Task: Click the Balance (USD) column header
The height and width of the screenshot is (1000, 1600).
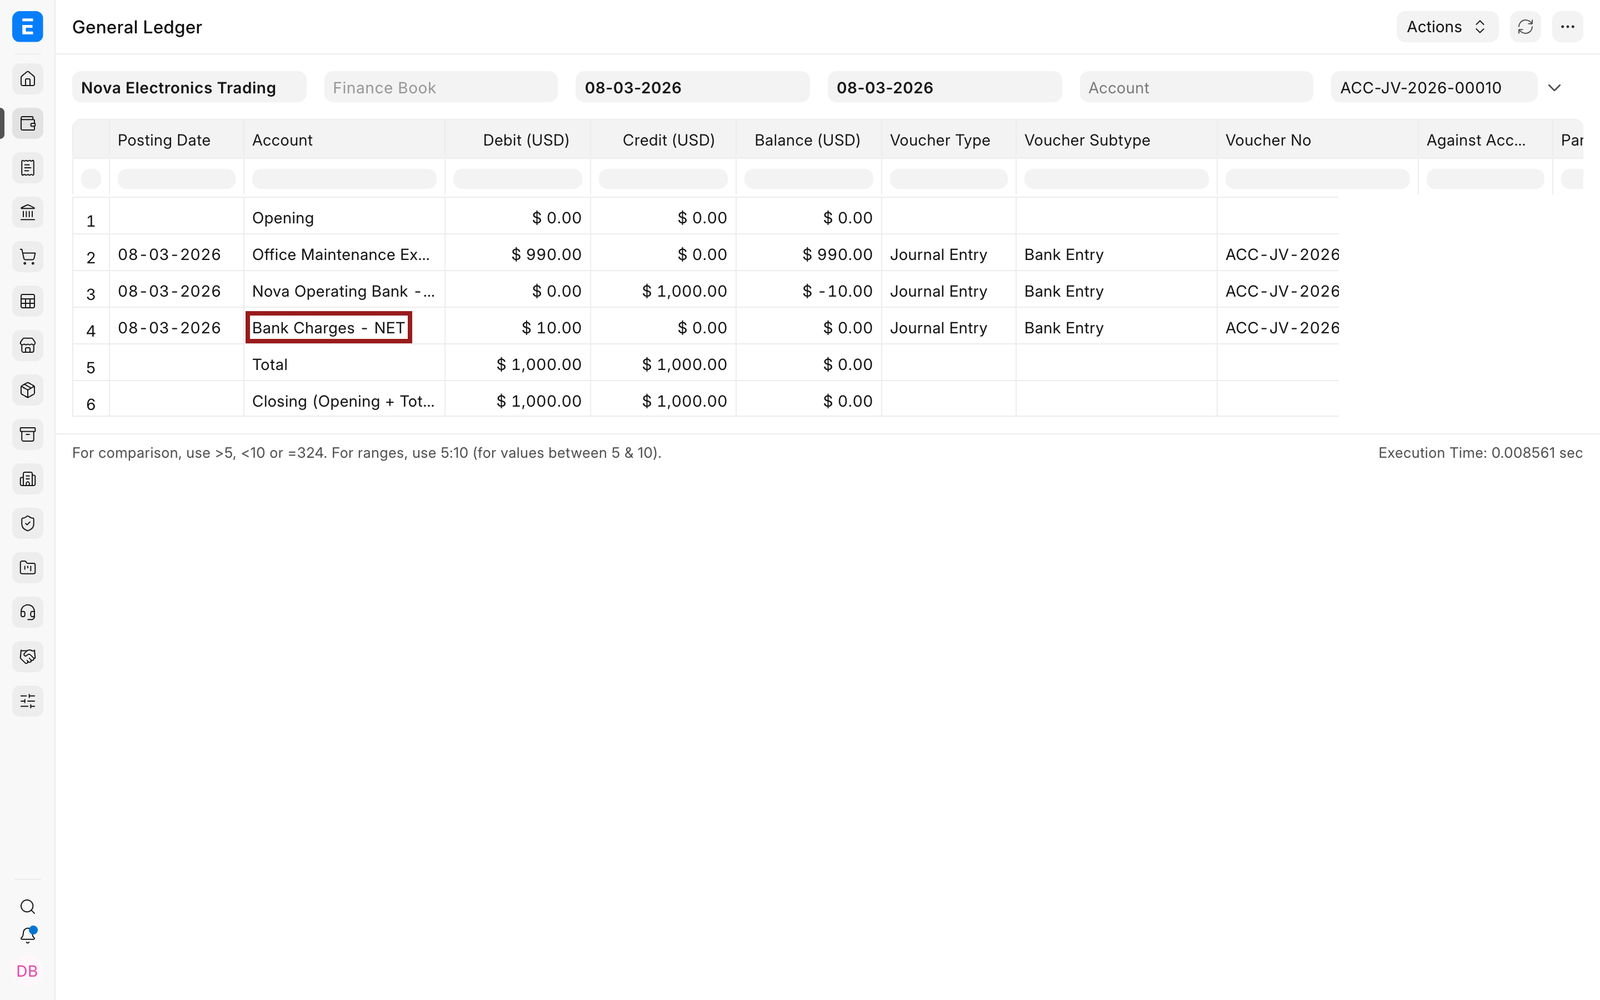Action: point(808,140)
